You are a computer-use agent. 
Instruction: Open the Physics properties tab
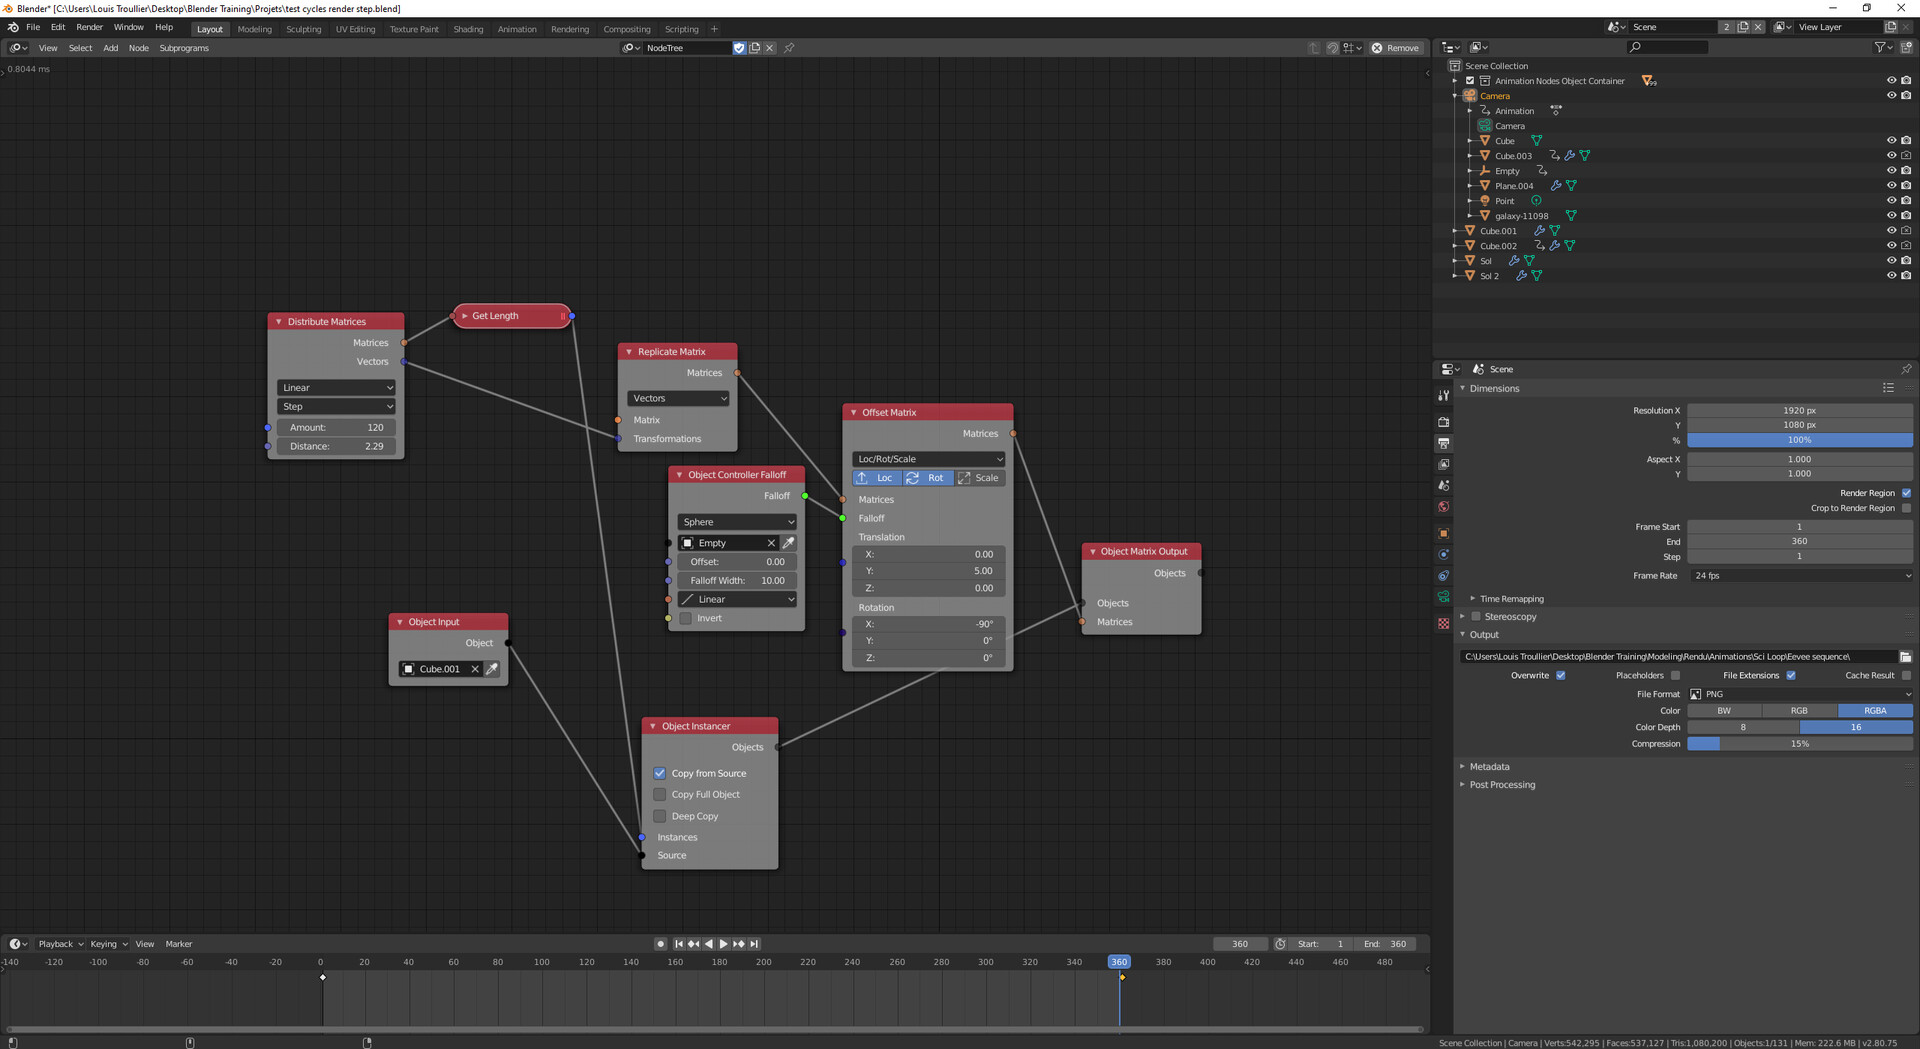tap(1443, 554)
